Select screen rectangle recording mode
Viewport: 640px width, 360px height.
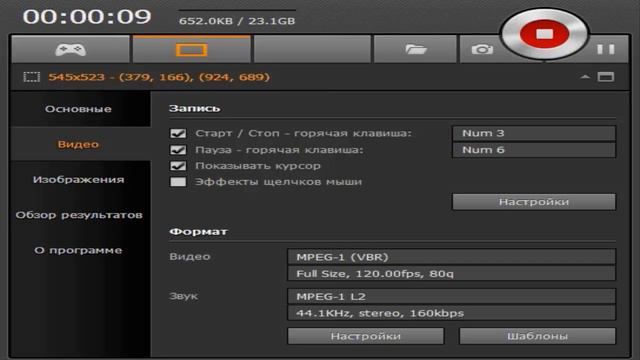[x=191, y=49]
